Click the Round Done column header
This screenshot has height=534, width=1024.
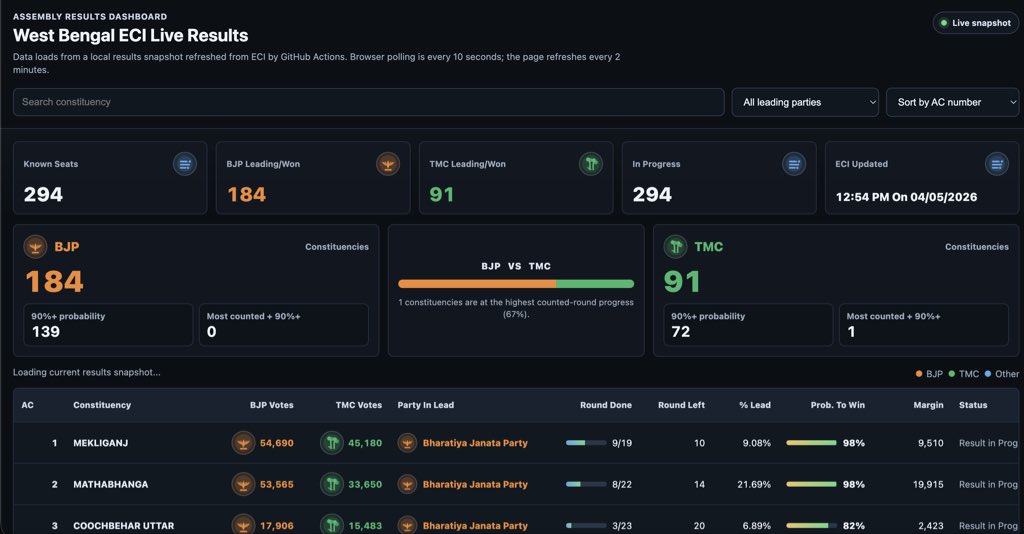[606, 405]
